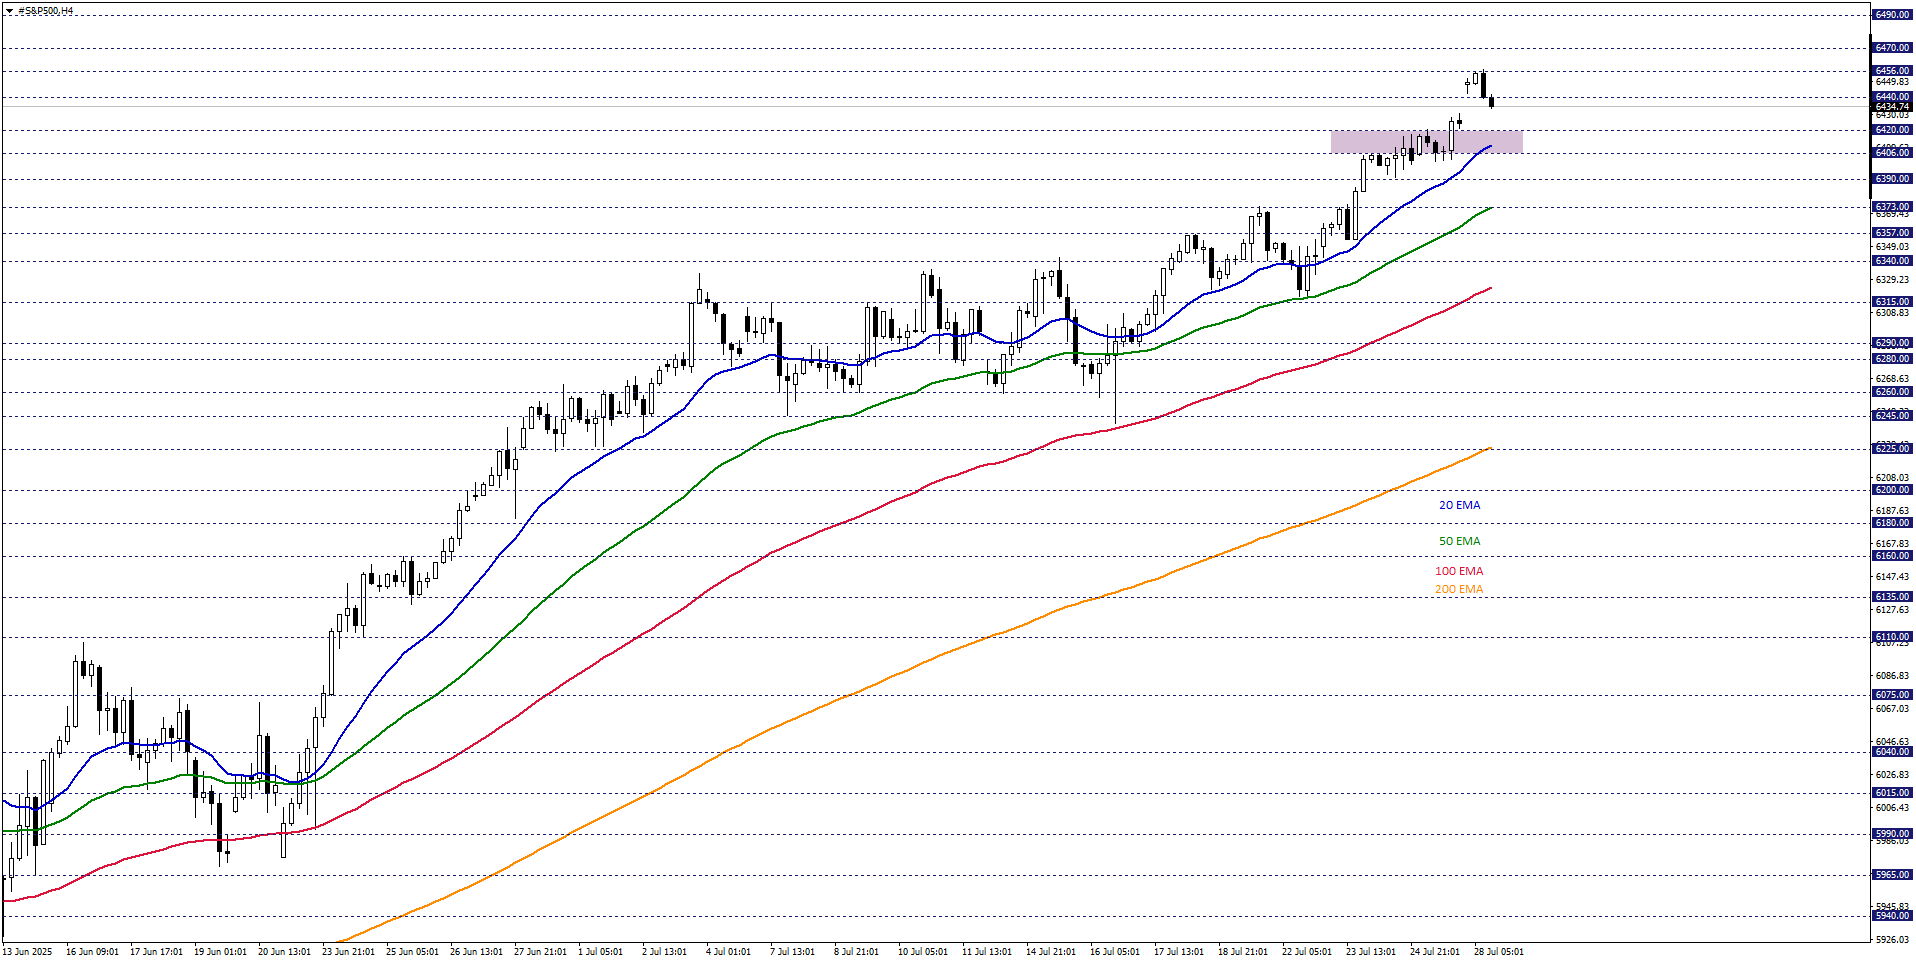Screen dimensions: 1916x963
Task: Click the 24 Jul 21:01 time label
Action: tap(1435, 952)
